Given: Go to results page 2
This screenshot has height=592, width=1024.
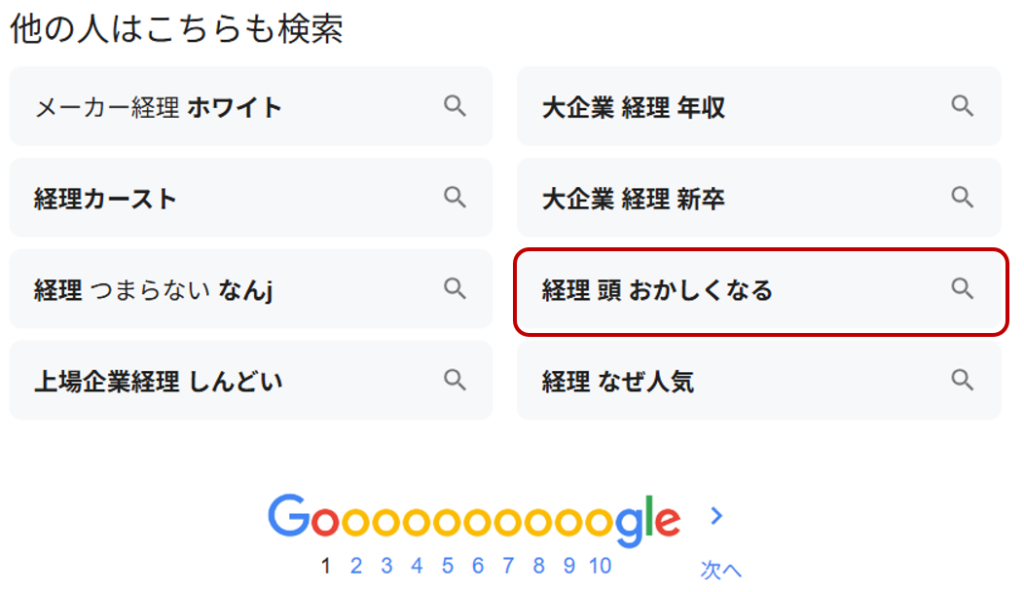Looking at the screenshot, I should click(356, 566).
